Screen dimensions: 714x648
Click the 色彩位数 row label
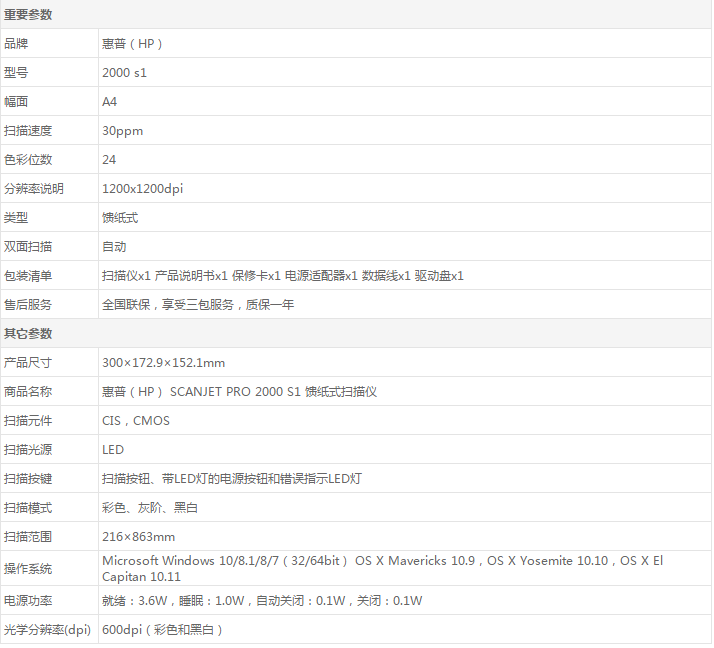tap(28, 160)
